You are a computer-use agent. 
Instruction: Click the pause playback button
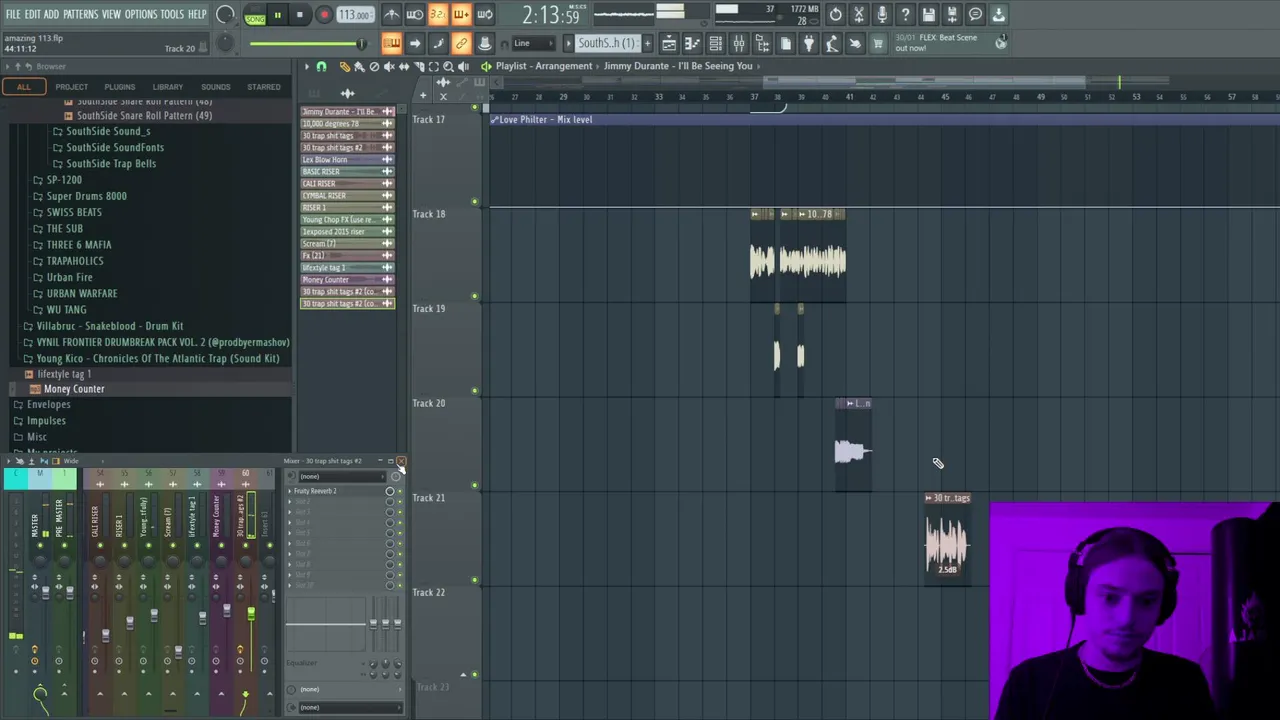pos(277,15)
